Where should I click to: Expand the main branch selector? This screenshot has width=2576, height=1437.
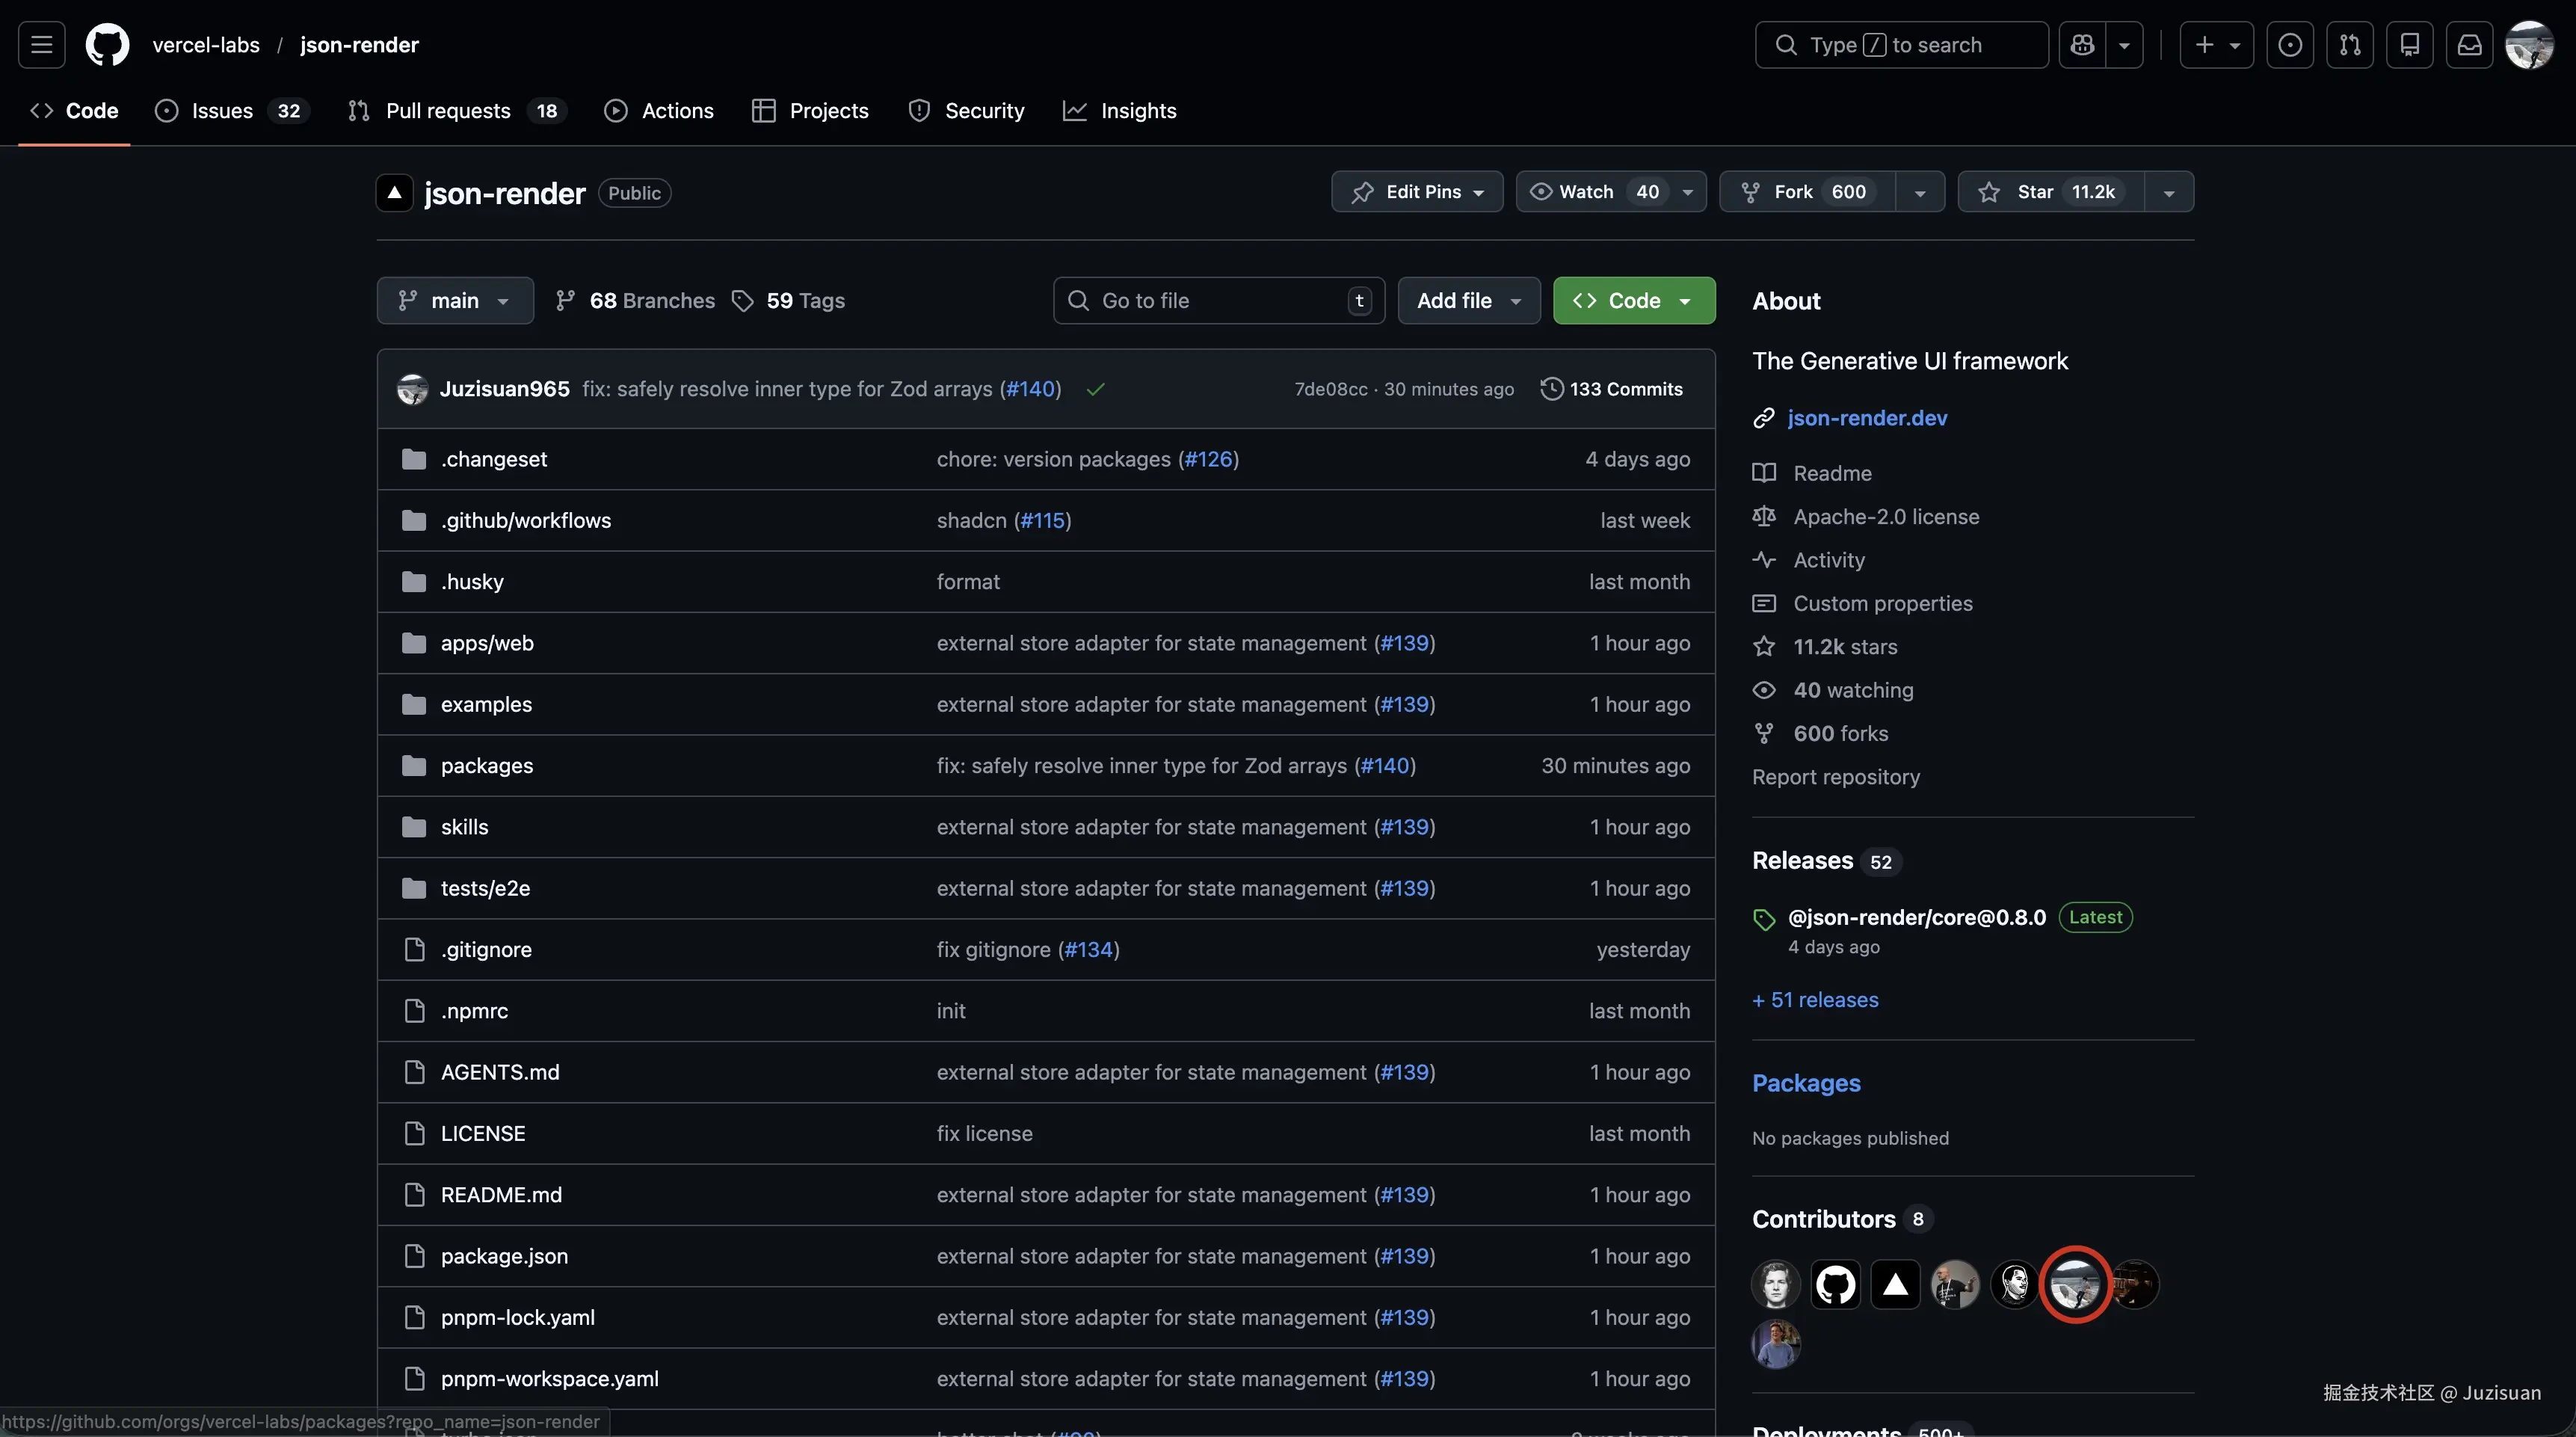(455, 301)
